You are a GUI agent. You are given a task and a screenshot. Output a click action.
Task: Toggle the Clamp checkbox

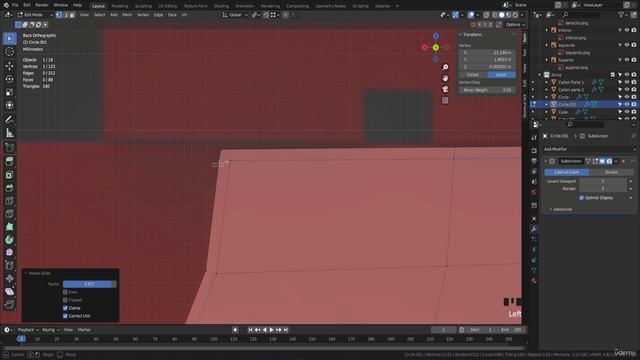pos(65,308)
